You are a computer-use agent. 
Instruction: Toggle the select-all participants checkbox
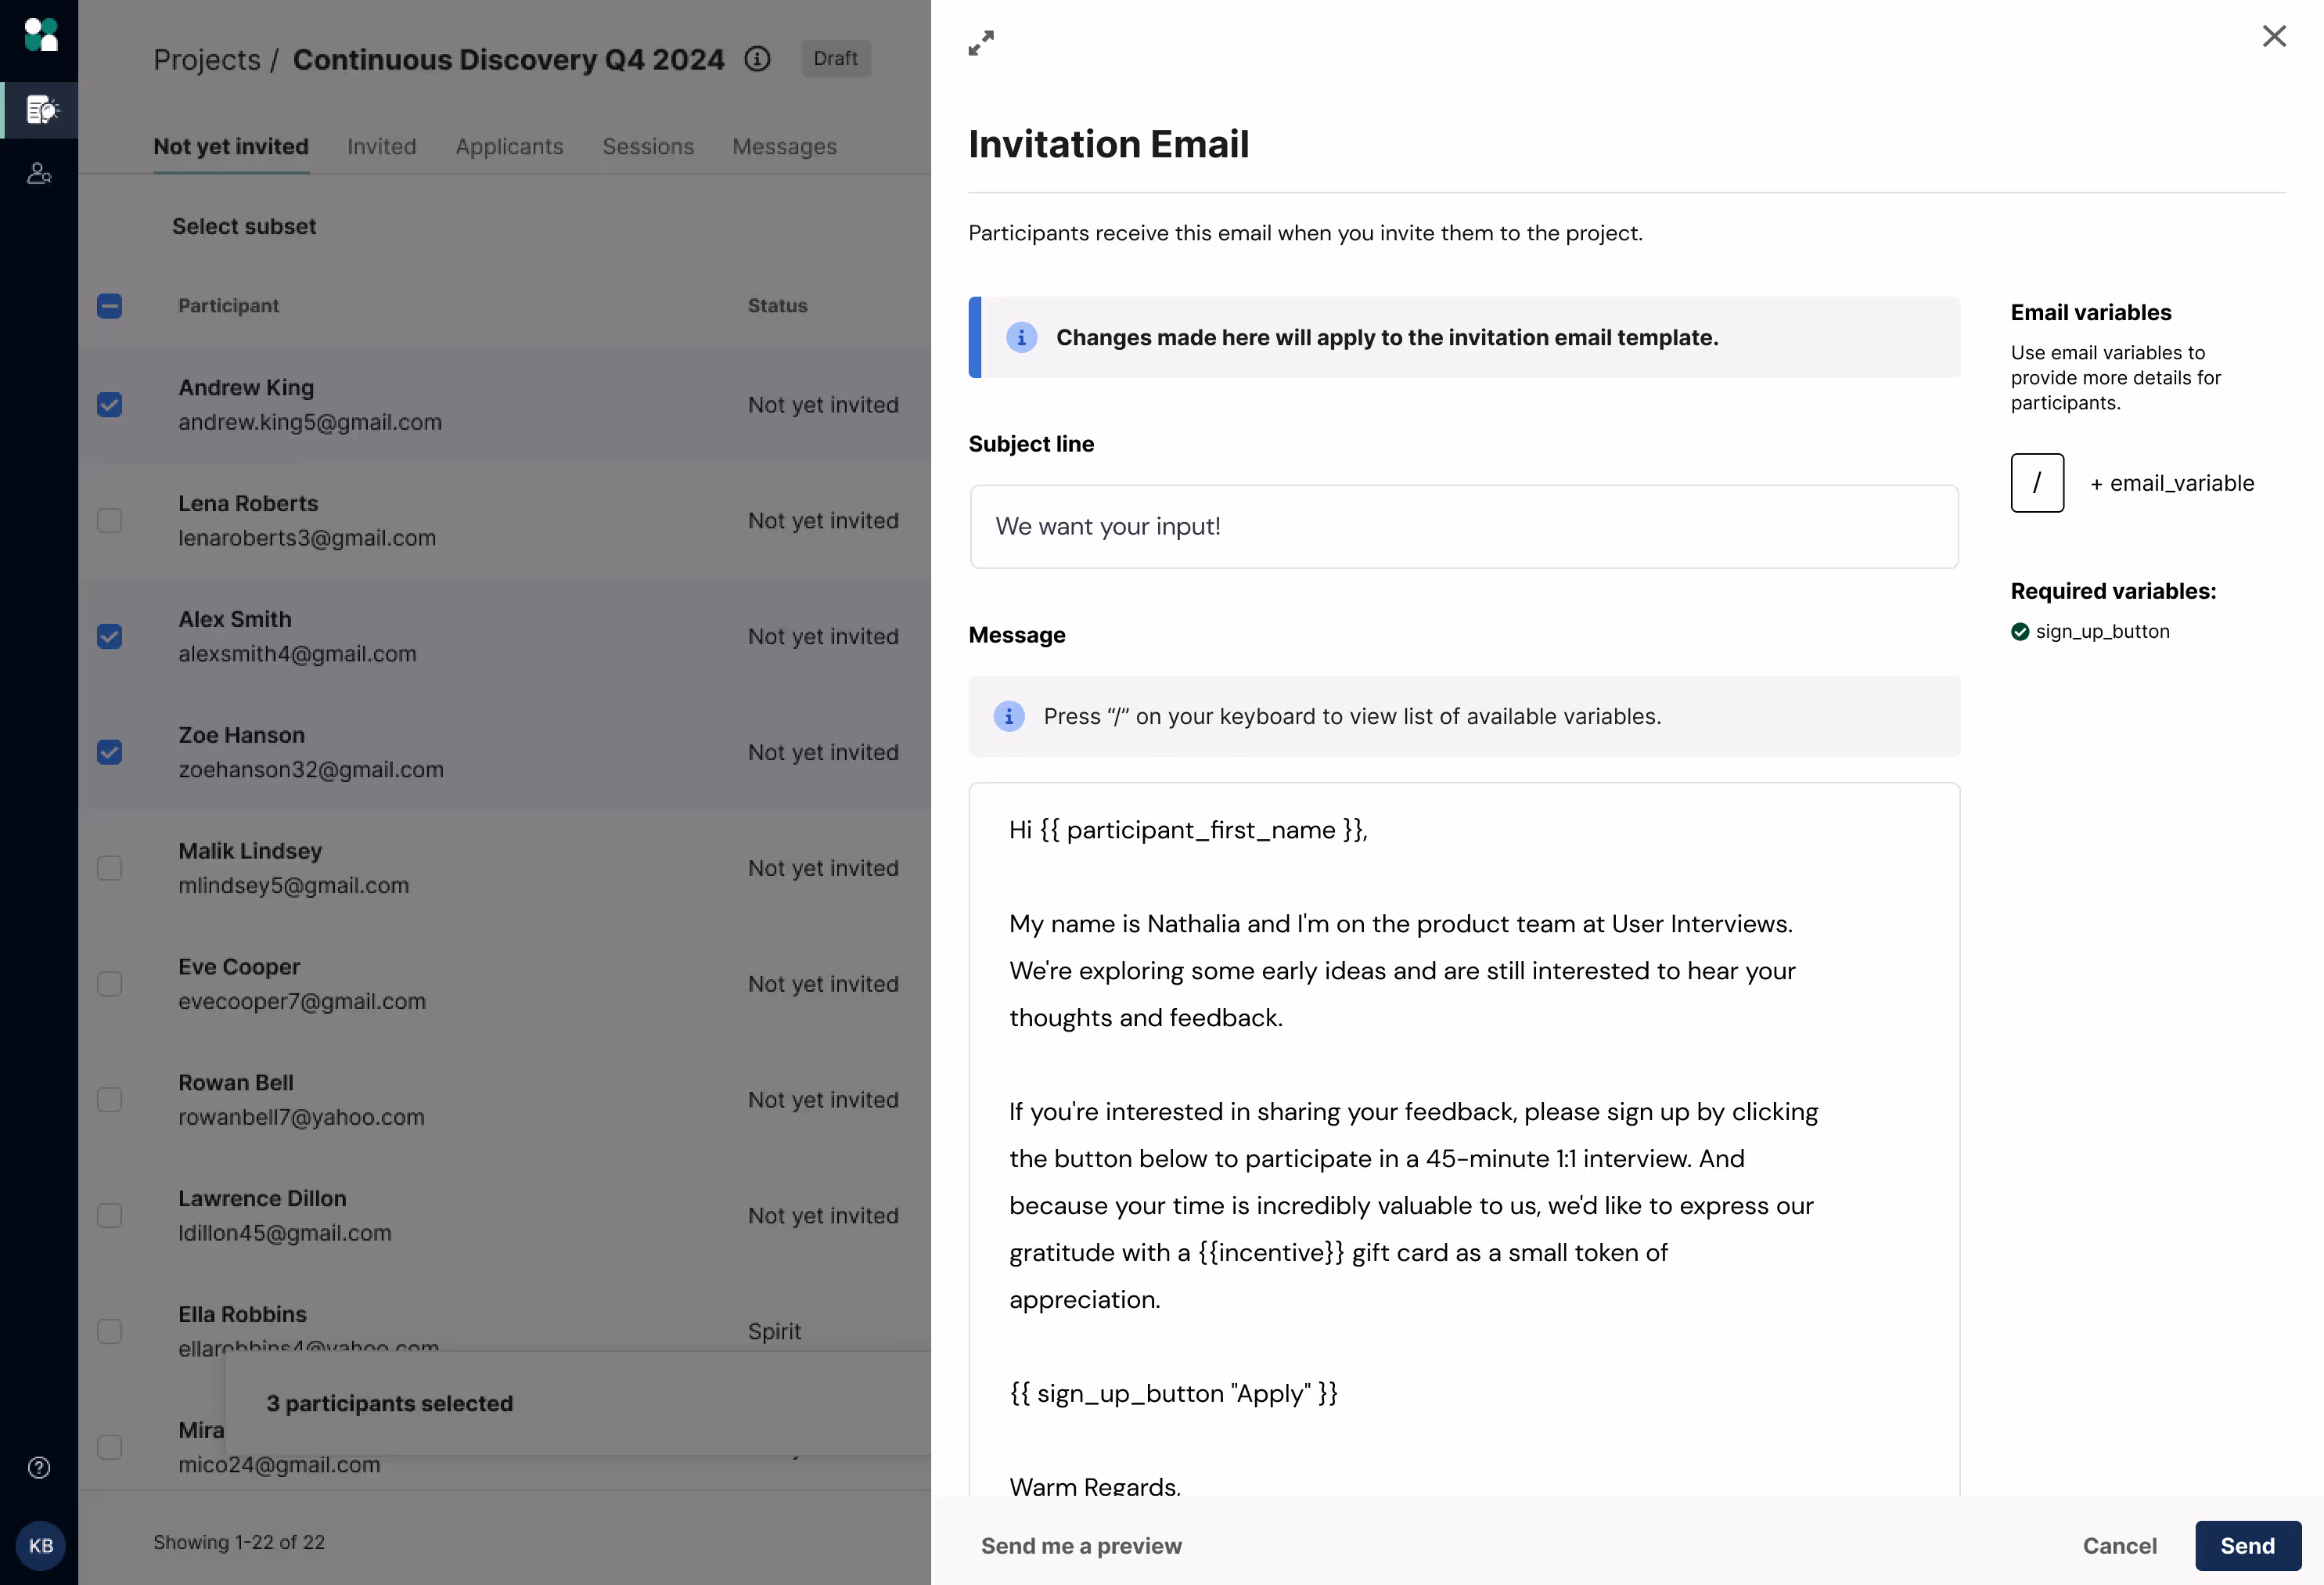[x=110, y=306]
